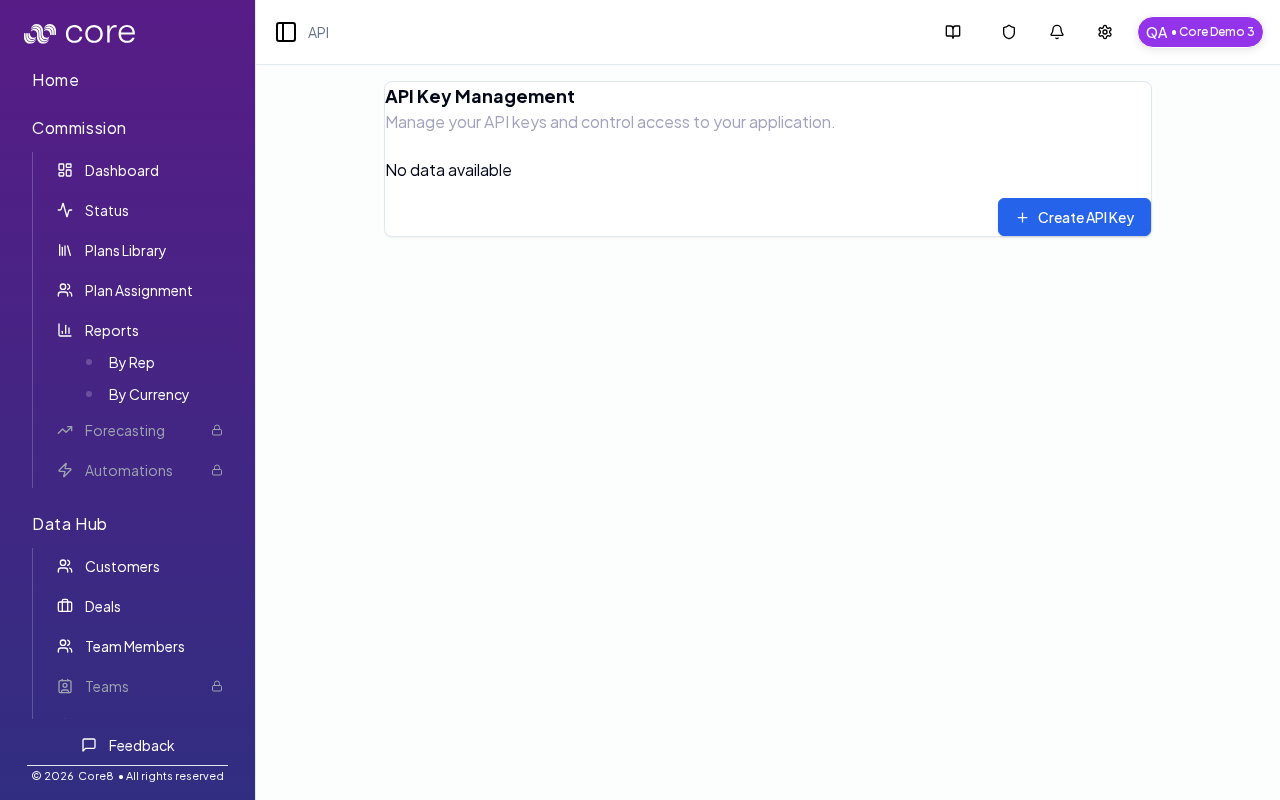Click the Plans Library books icon
The width and height of the screenshot is (1280, 800).
65,250
